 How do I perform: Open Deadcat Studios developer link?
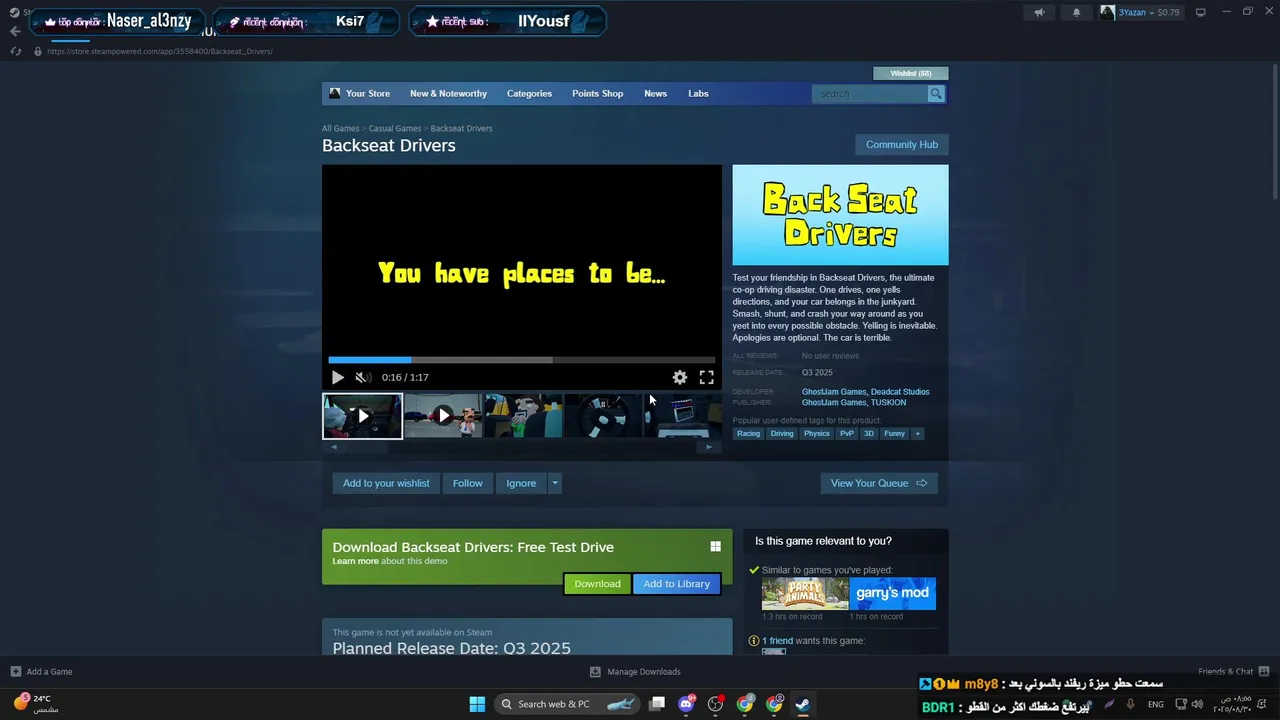coord(900,392)
